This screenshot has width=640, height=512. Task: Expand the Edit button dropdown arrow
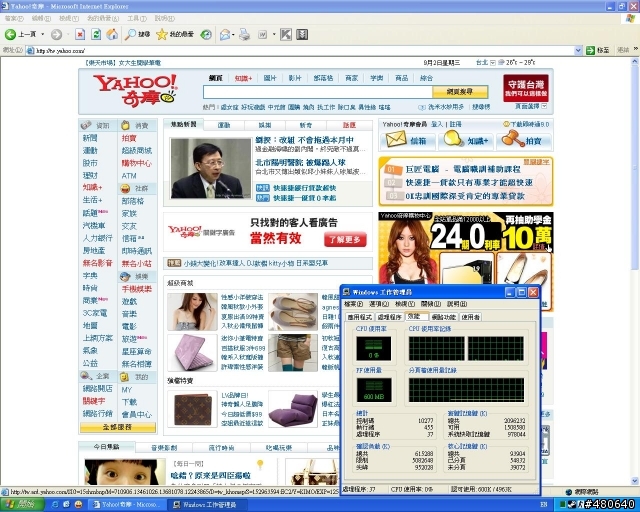[x=274, y=35]
